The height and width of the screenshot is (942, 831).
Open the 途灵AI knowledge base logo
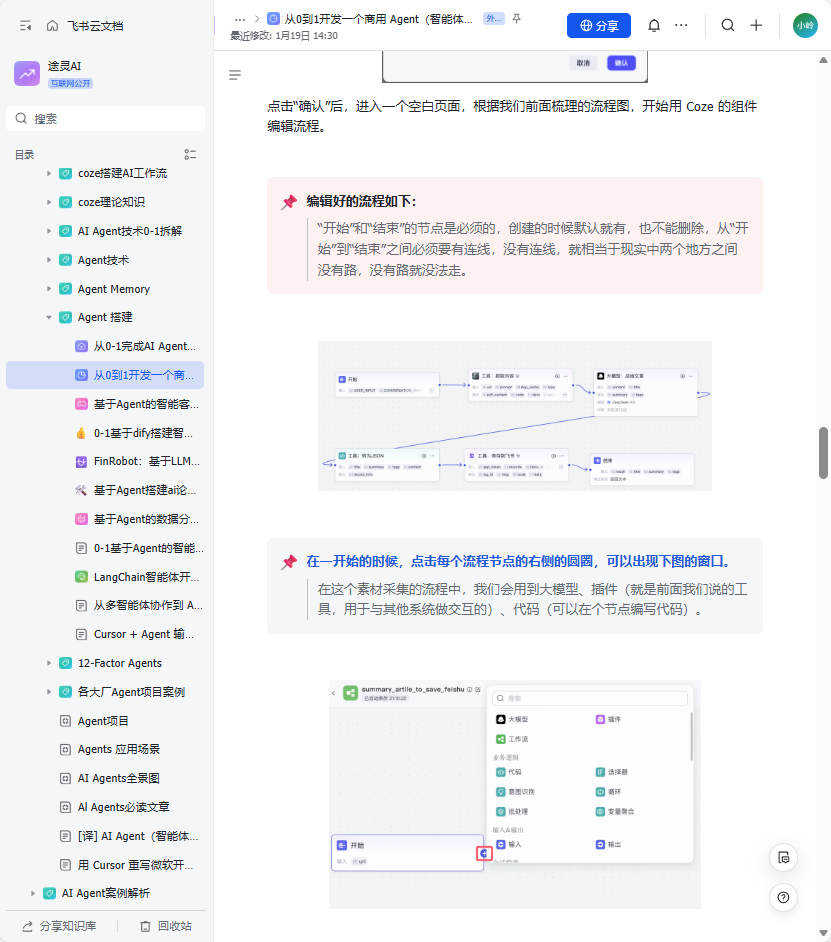(x=27, y=73)
